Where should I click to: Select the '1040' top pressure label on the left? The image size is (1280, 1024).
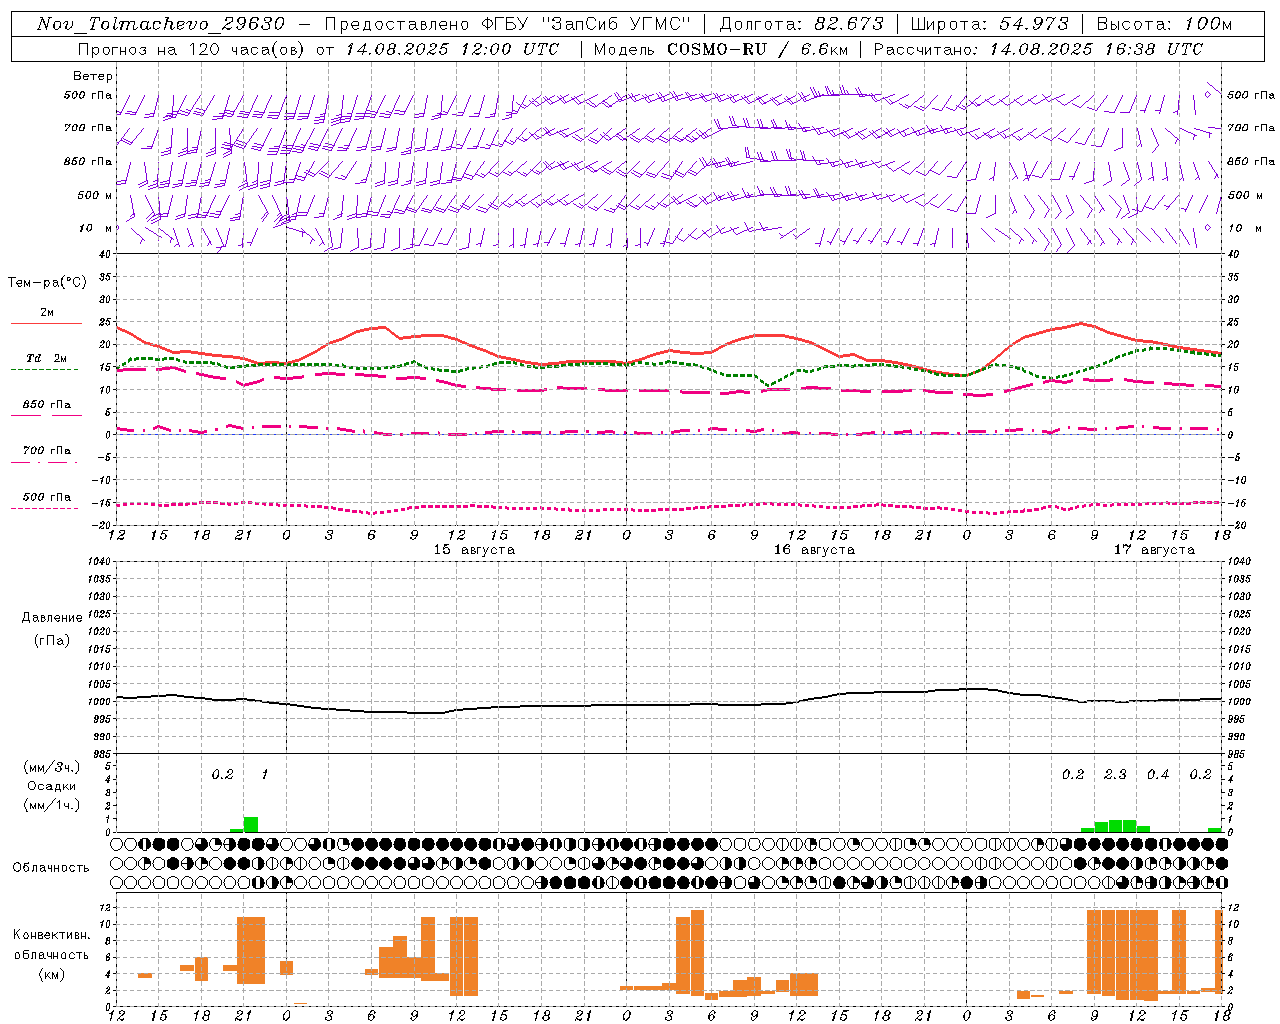99,562
